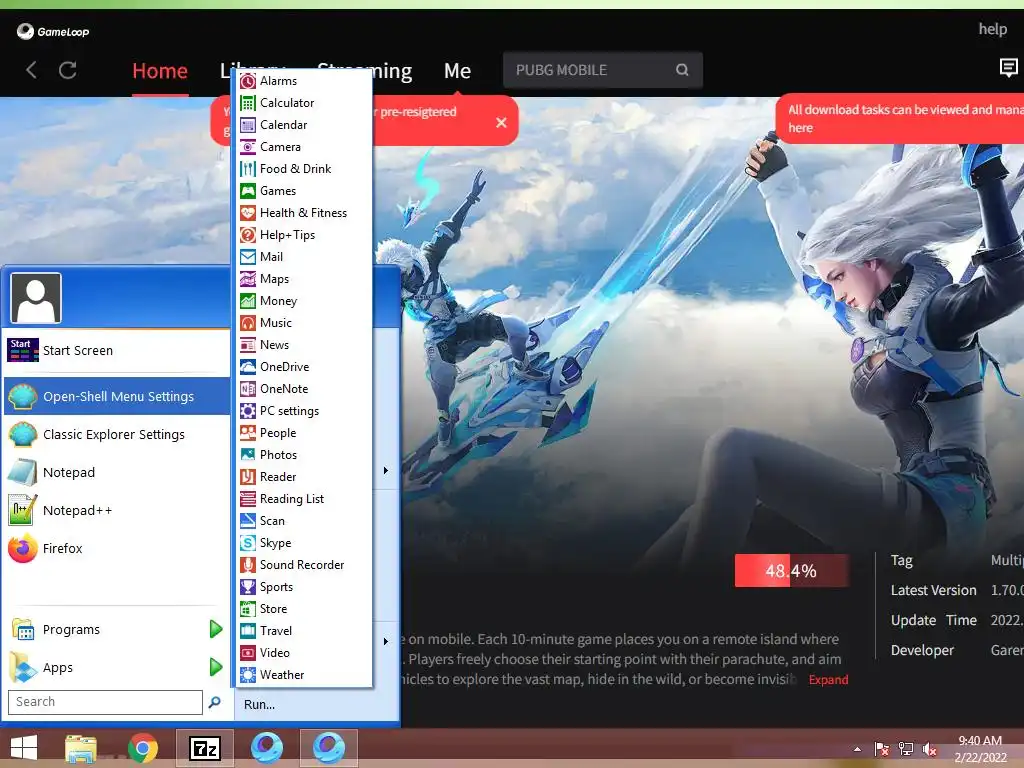This screenshot has height=768, width=1024.
Task: Click the Windows Start button
Action: pos(24,748)
